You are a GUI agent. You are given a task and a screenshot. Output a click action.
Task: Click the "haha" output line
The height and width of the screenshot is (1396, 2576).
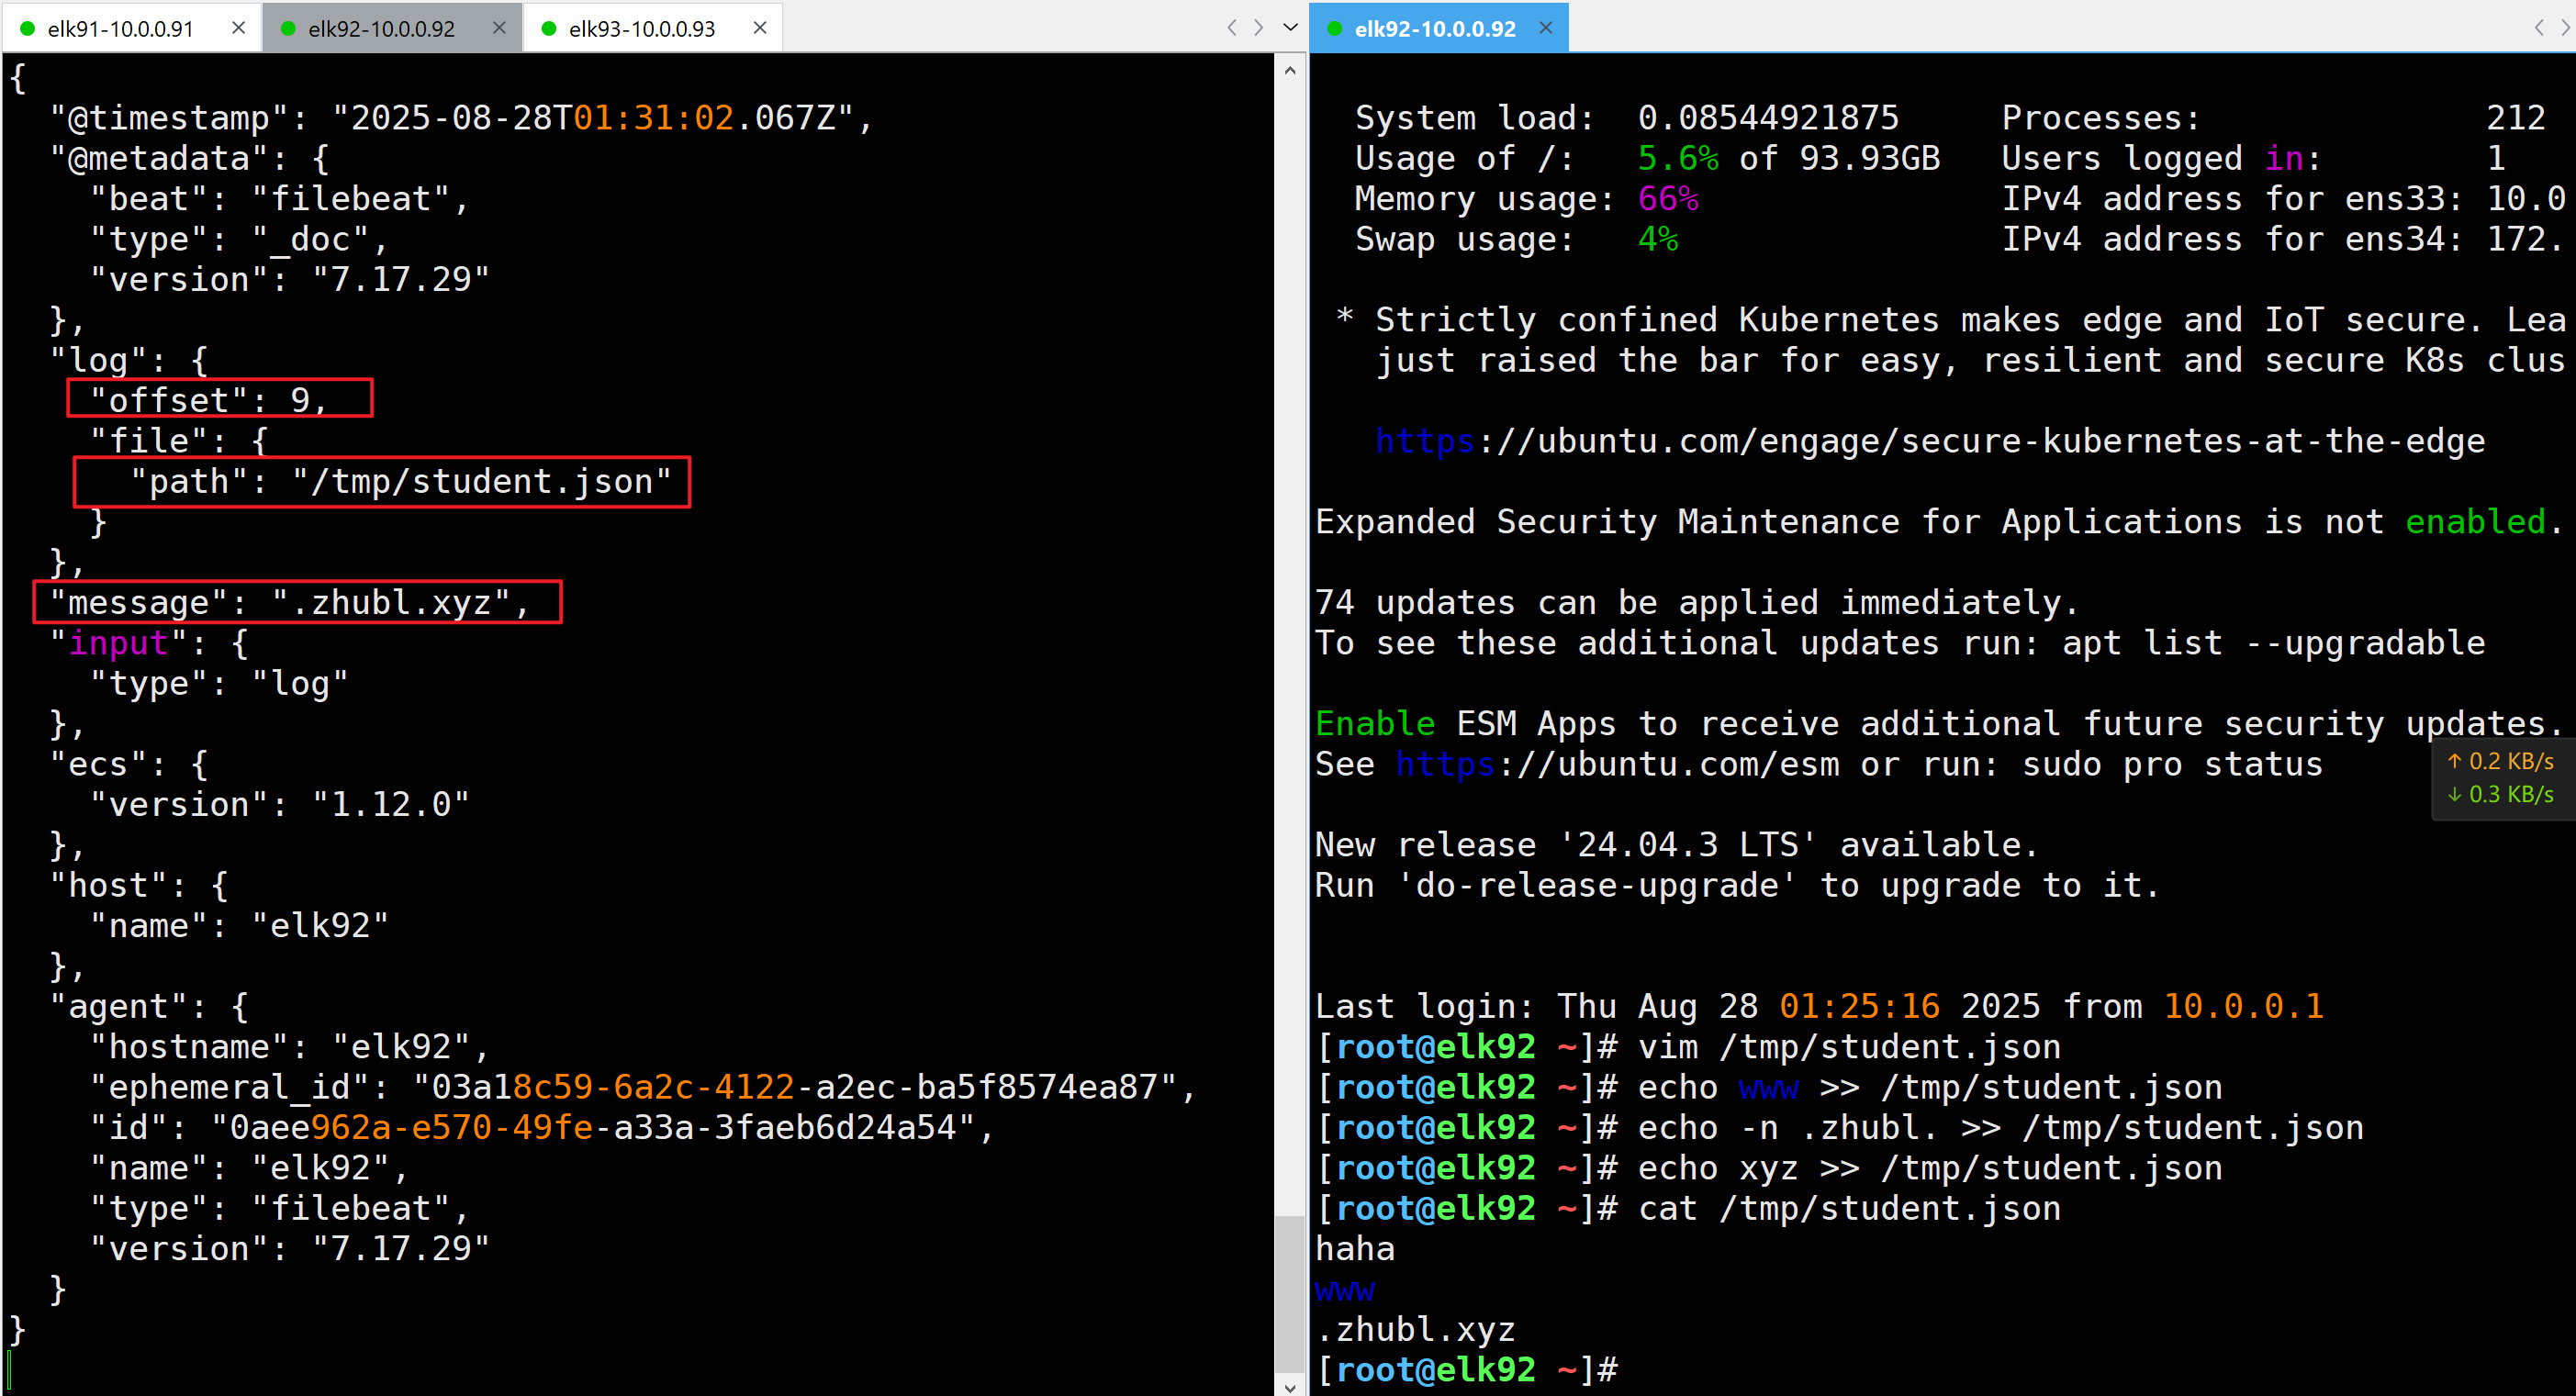(1354, 1249)
